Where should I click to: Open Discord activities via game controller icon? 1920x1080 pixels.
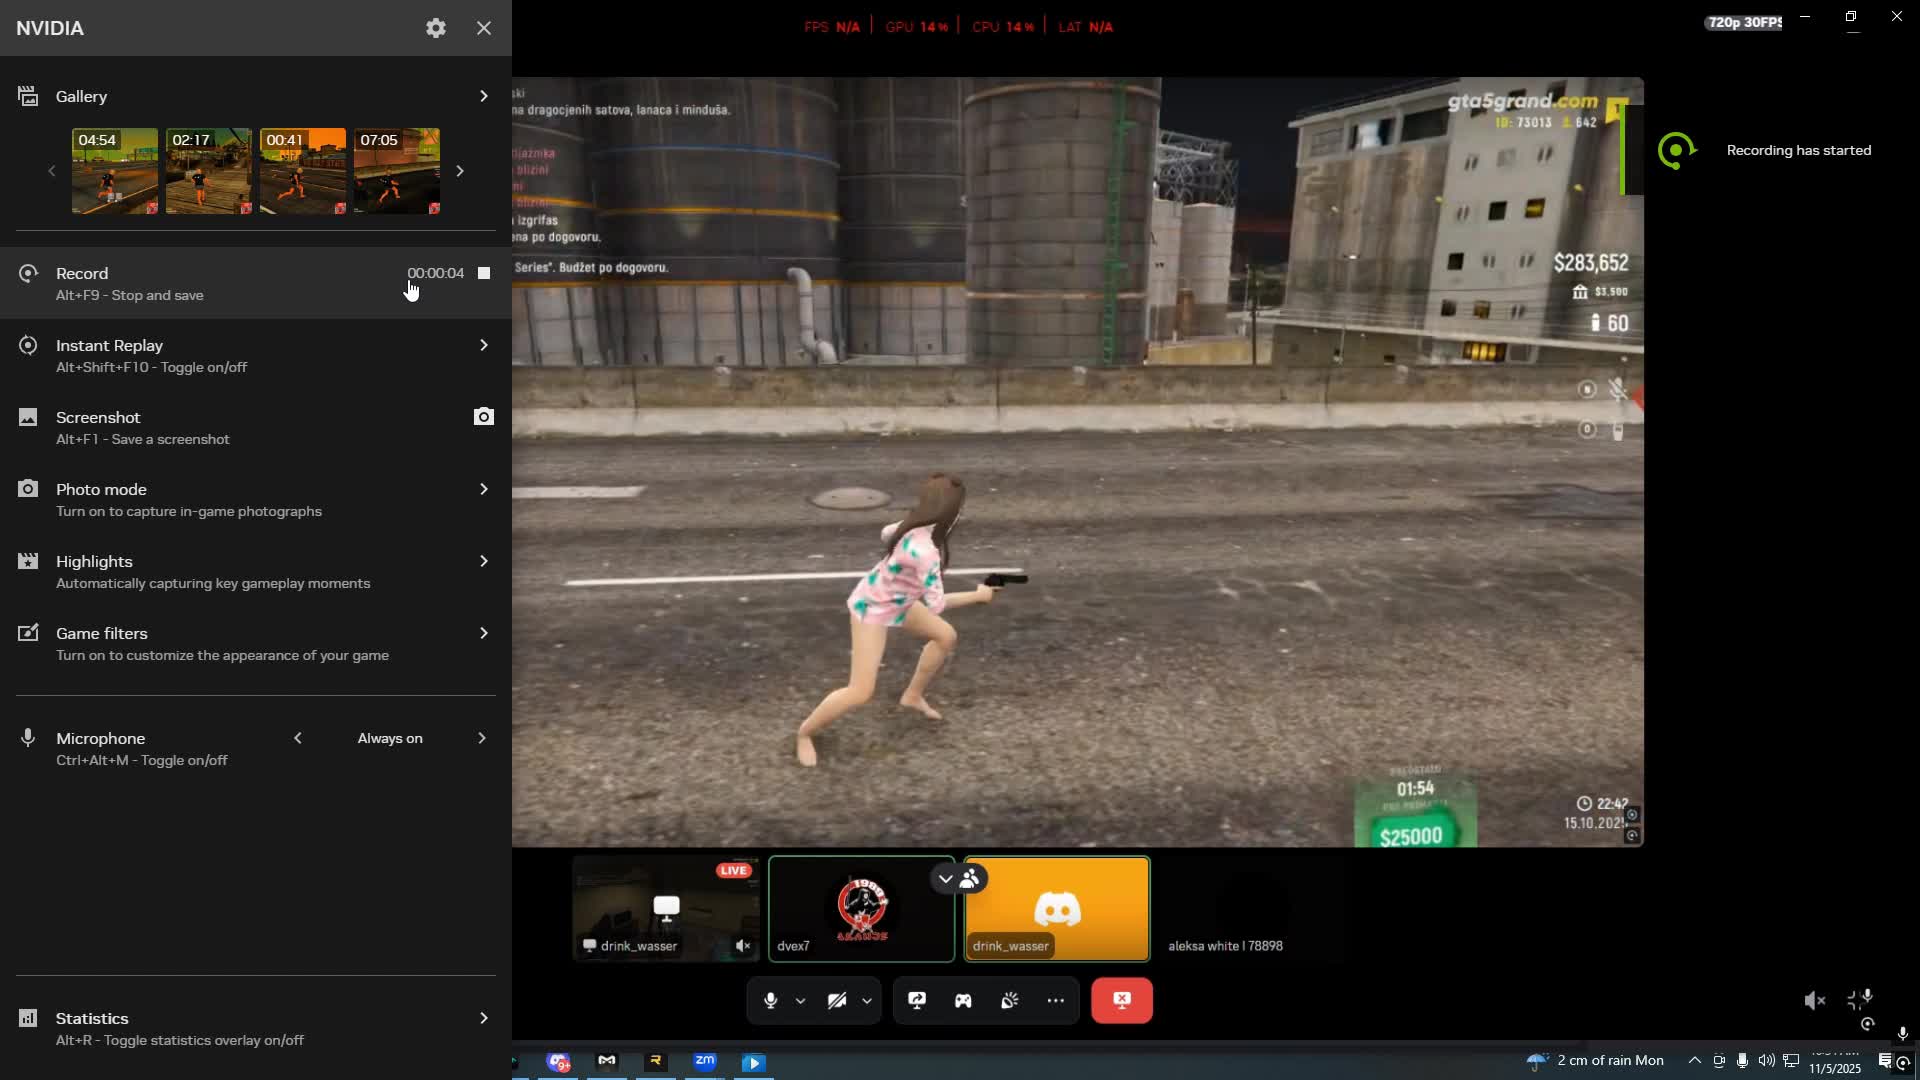tap(963, 1000)
